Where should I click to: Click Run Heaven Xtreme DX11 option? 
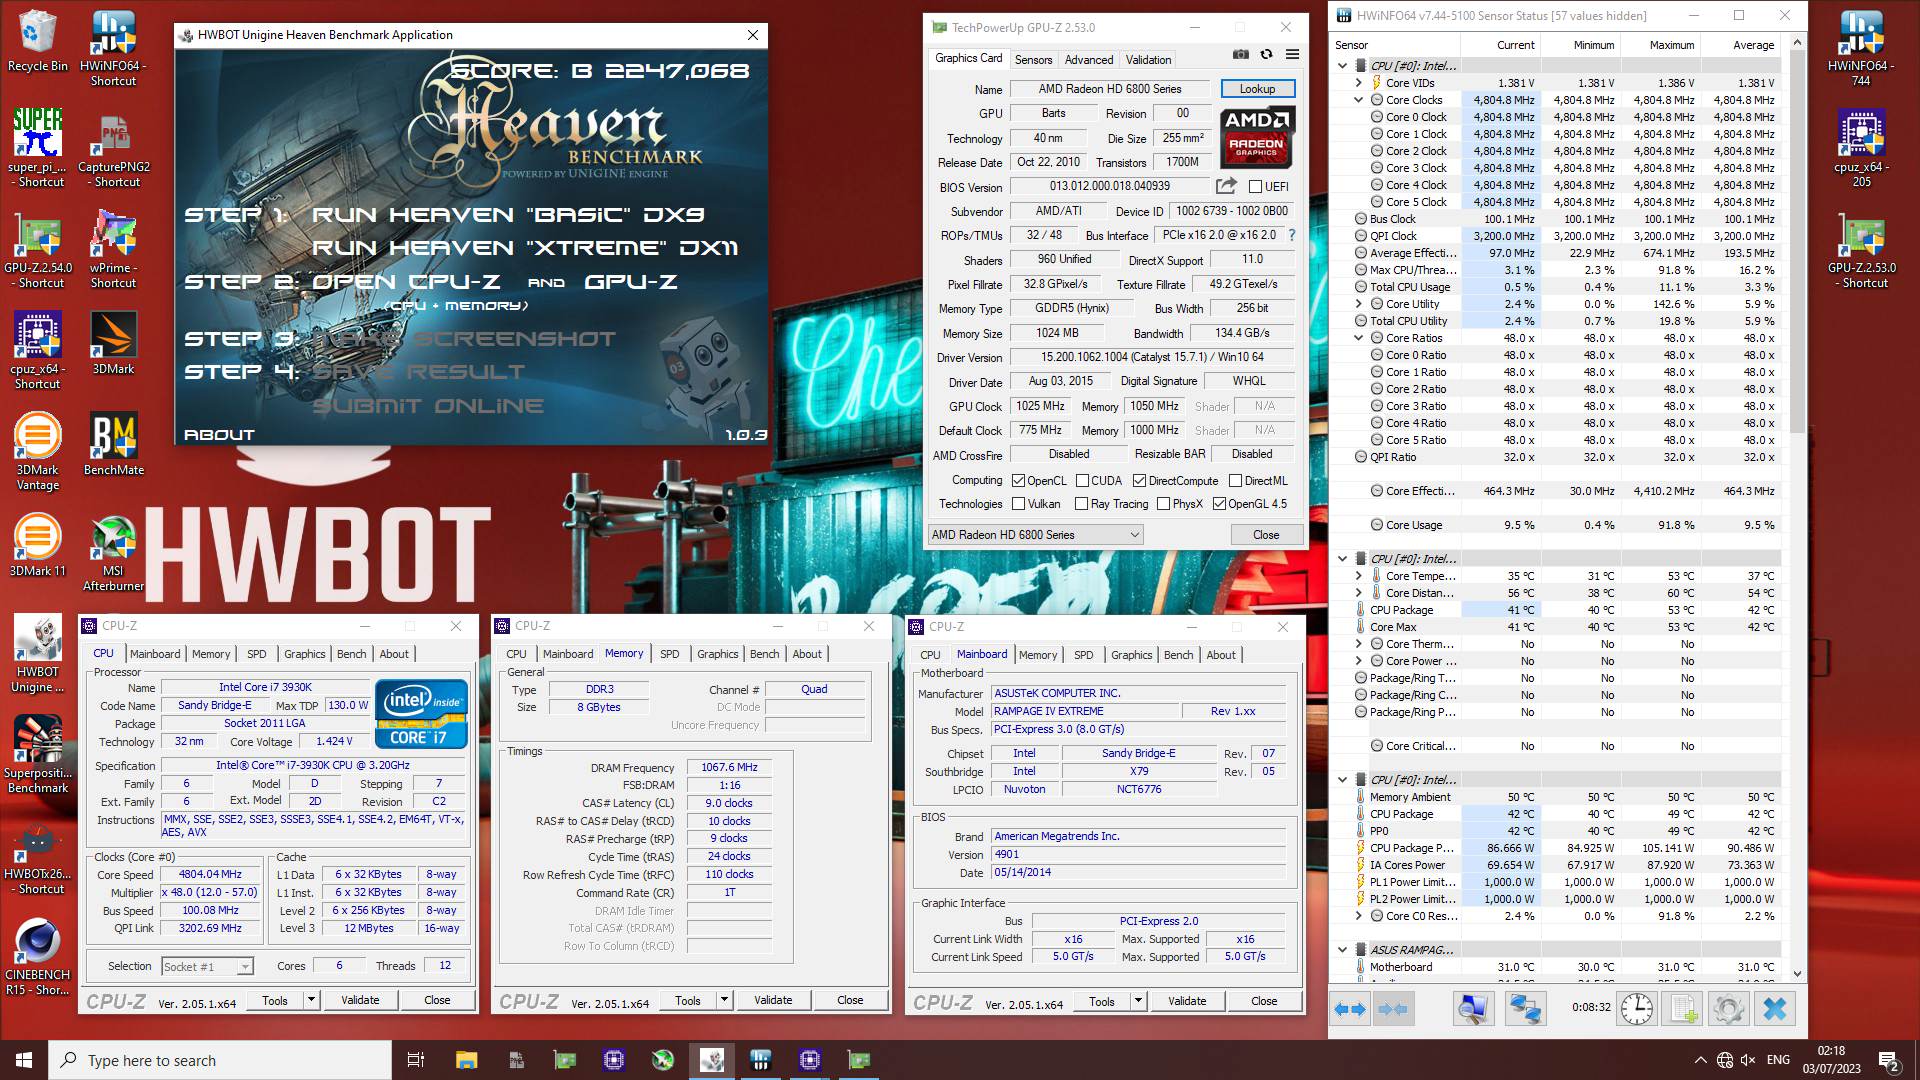pos(525,248)
